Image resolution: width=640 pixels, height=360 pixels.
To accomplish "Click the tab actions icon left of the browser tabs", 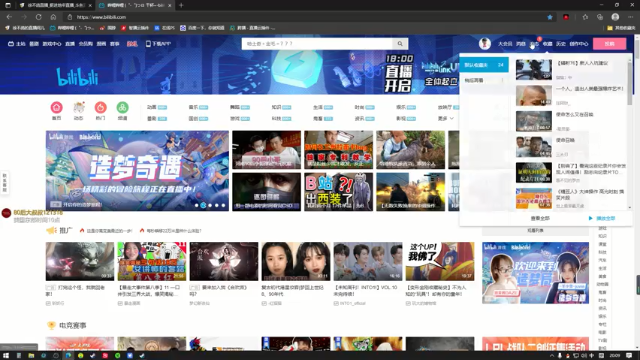I will [8, 5].
